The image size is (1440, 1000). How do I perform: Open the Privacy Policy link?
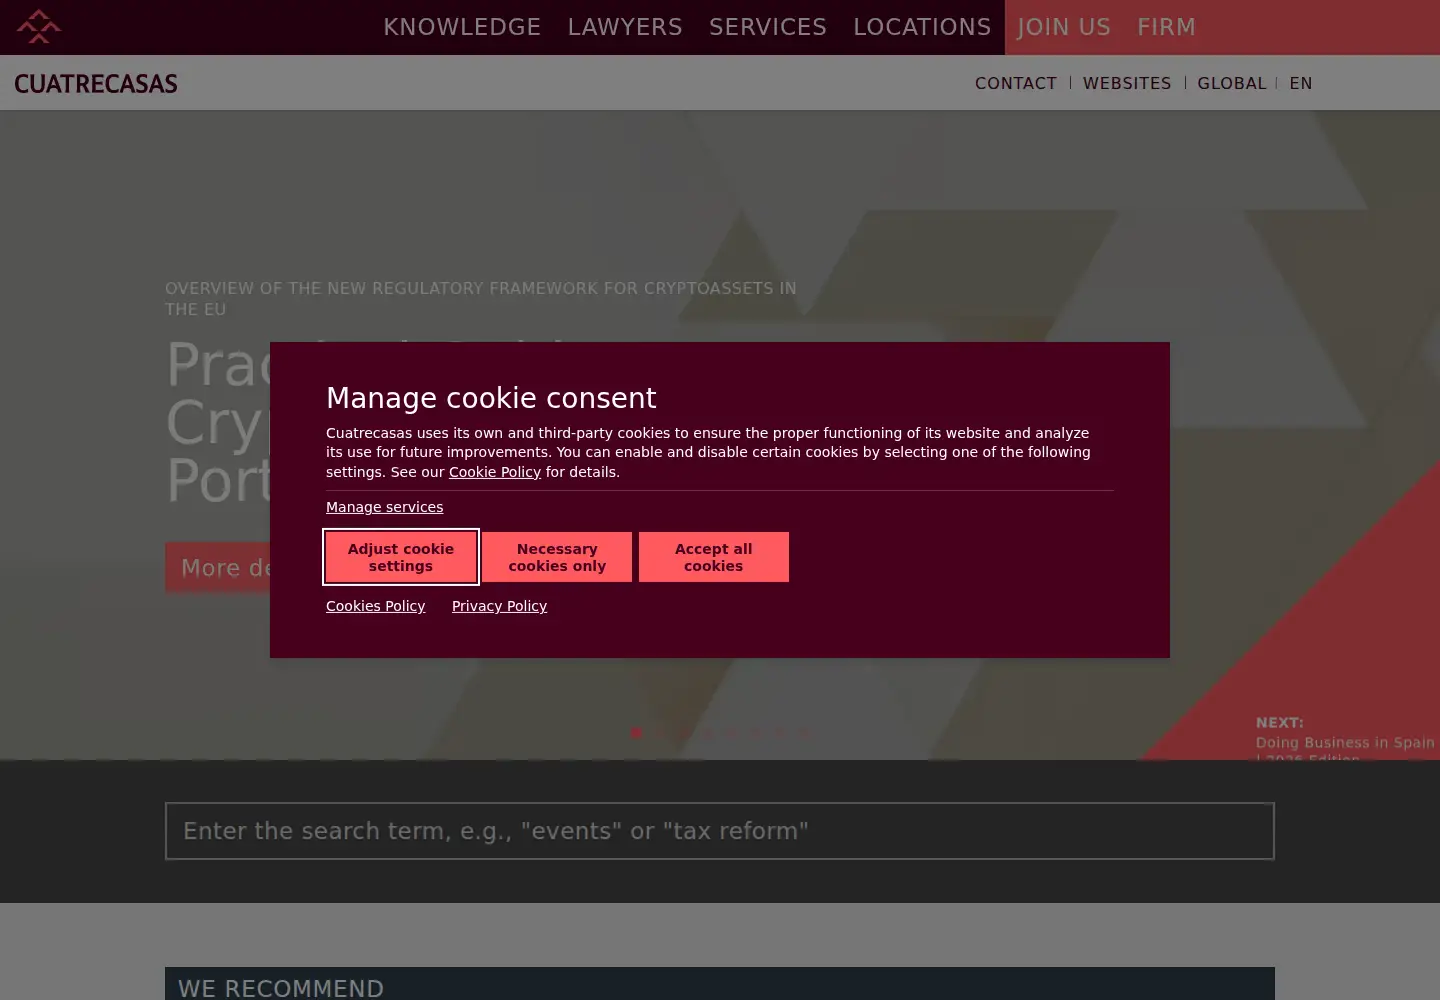(499, 606)
